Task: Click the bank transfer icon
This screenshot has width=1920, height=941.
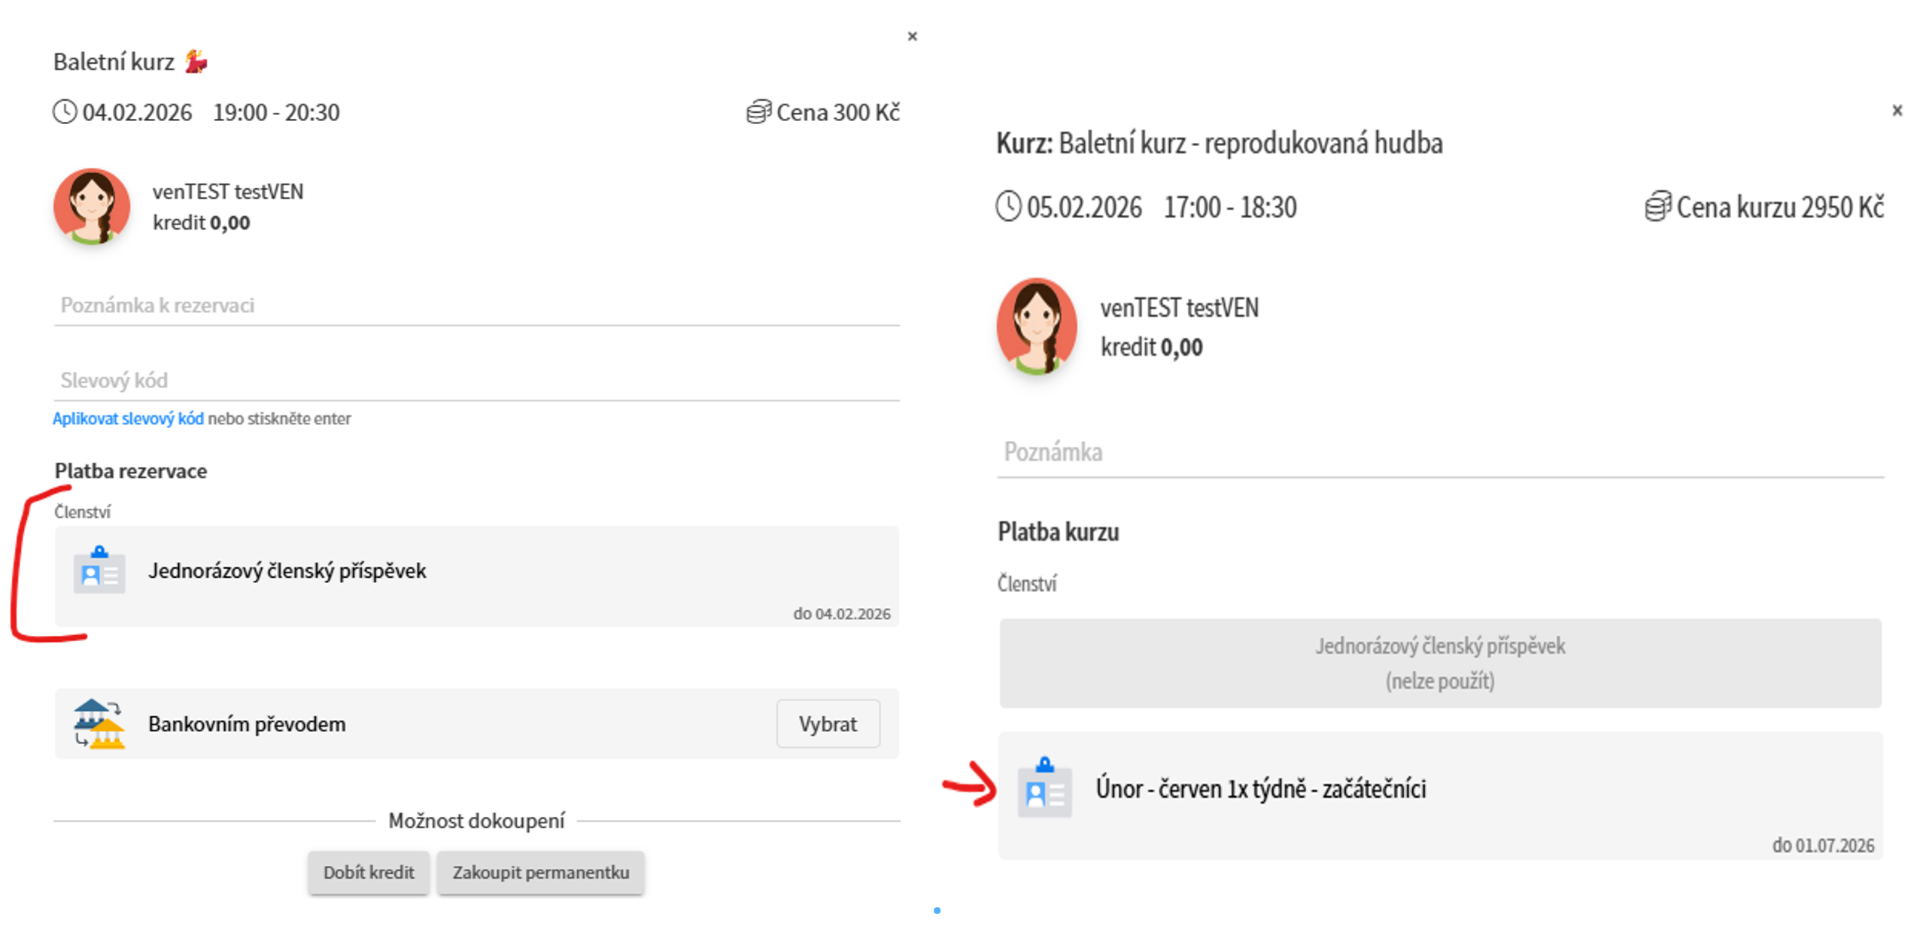Action: point(99,724)
